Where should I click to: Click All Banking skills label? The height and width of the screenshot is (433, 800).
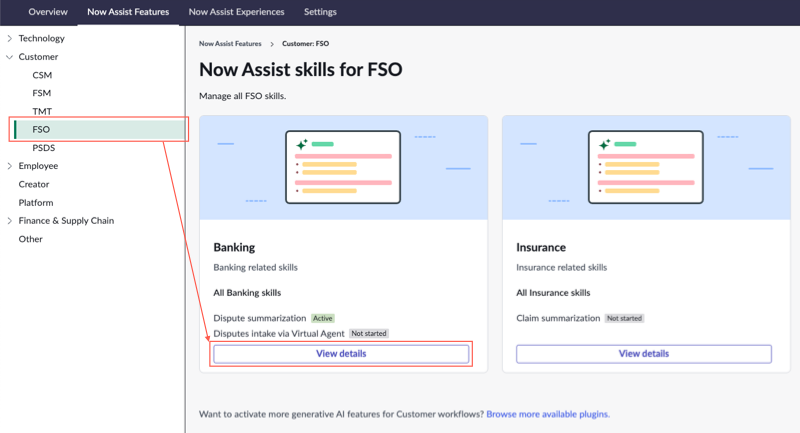(247, 293)
